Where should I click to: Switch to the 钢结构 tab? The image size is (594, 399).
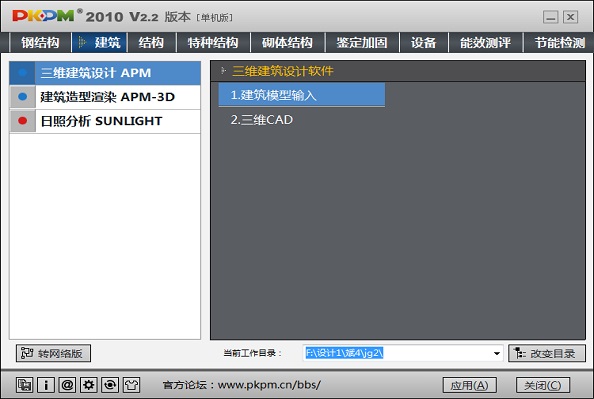tap(40, 42)
